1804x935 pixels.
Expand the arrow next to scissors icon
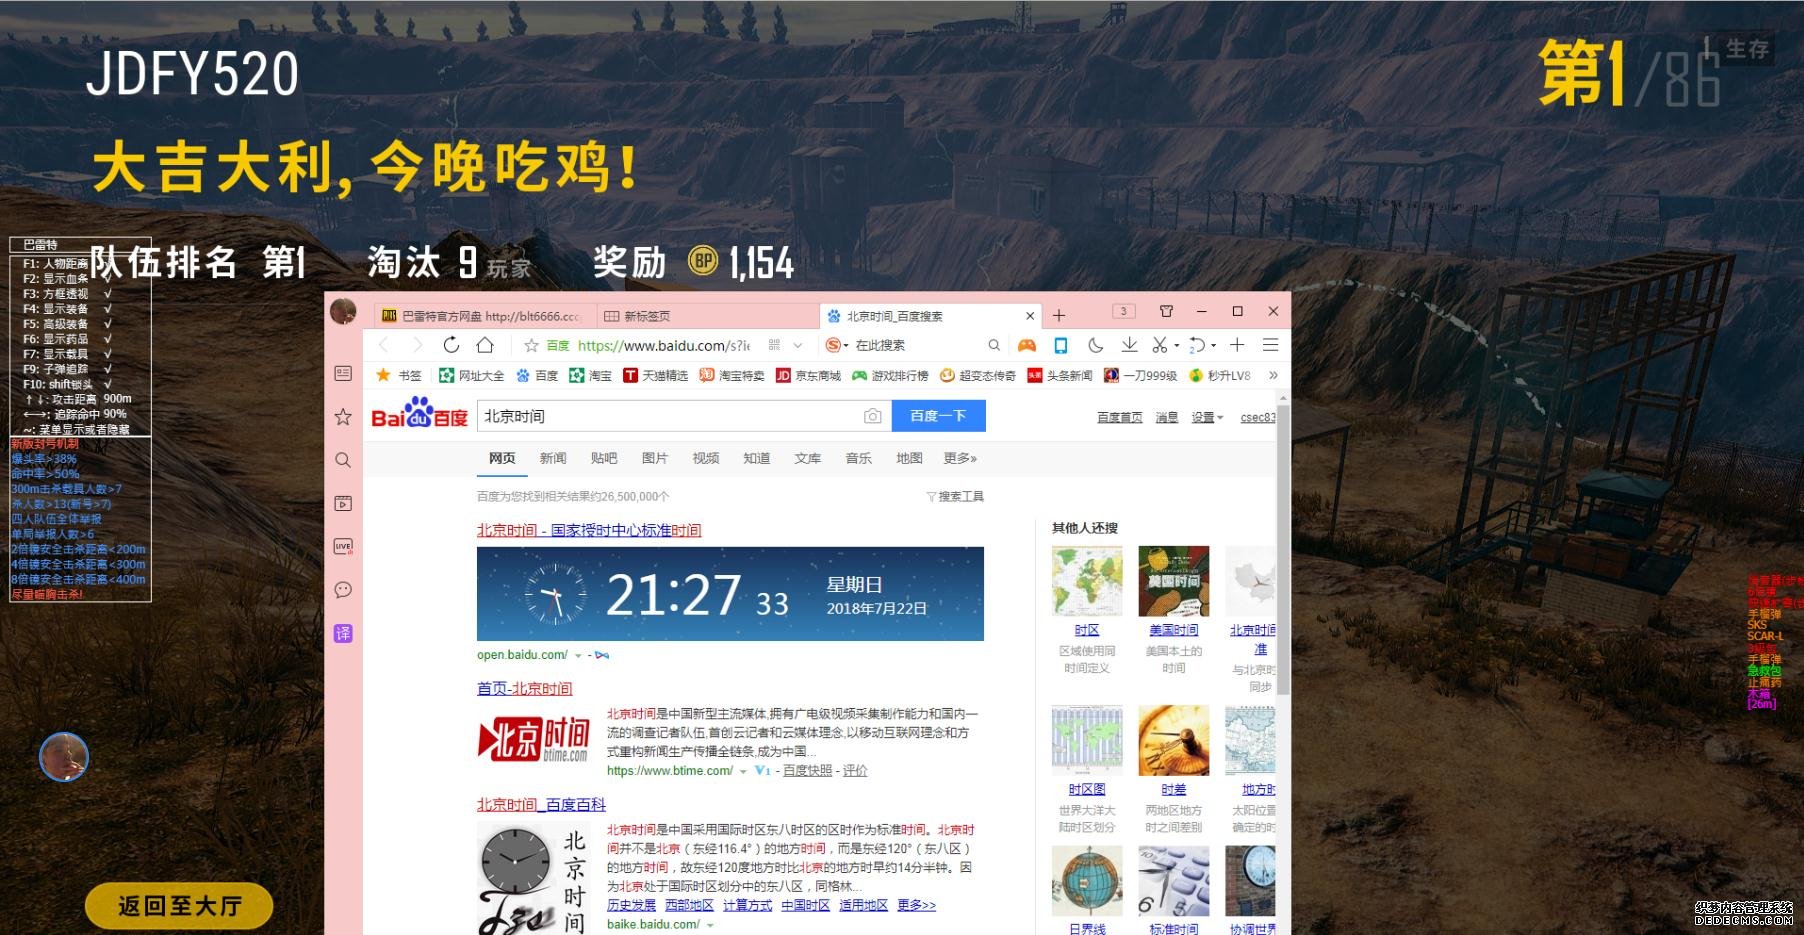pos(1176,346)
